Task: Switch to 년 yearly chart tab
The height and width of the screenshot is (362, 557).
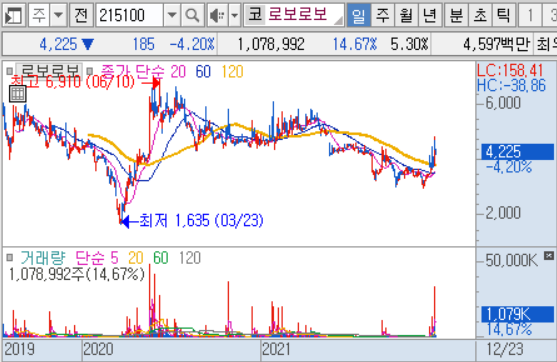Action: pyautogui.click(x=430, y=15)
